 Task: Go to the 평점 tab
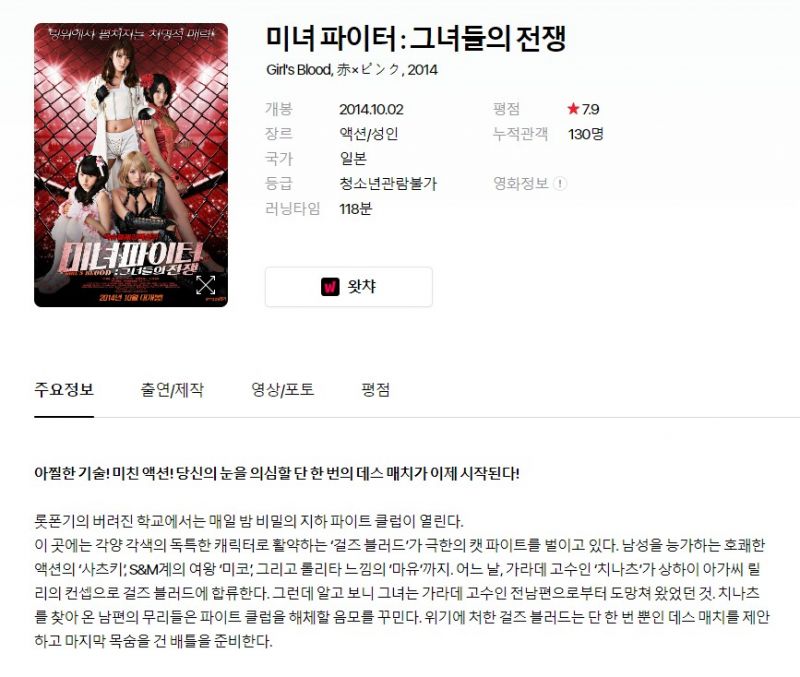pos(376,390)
